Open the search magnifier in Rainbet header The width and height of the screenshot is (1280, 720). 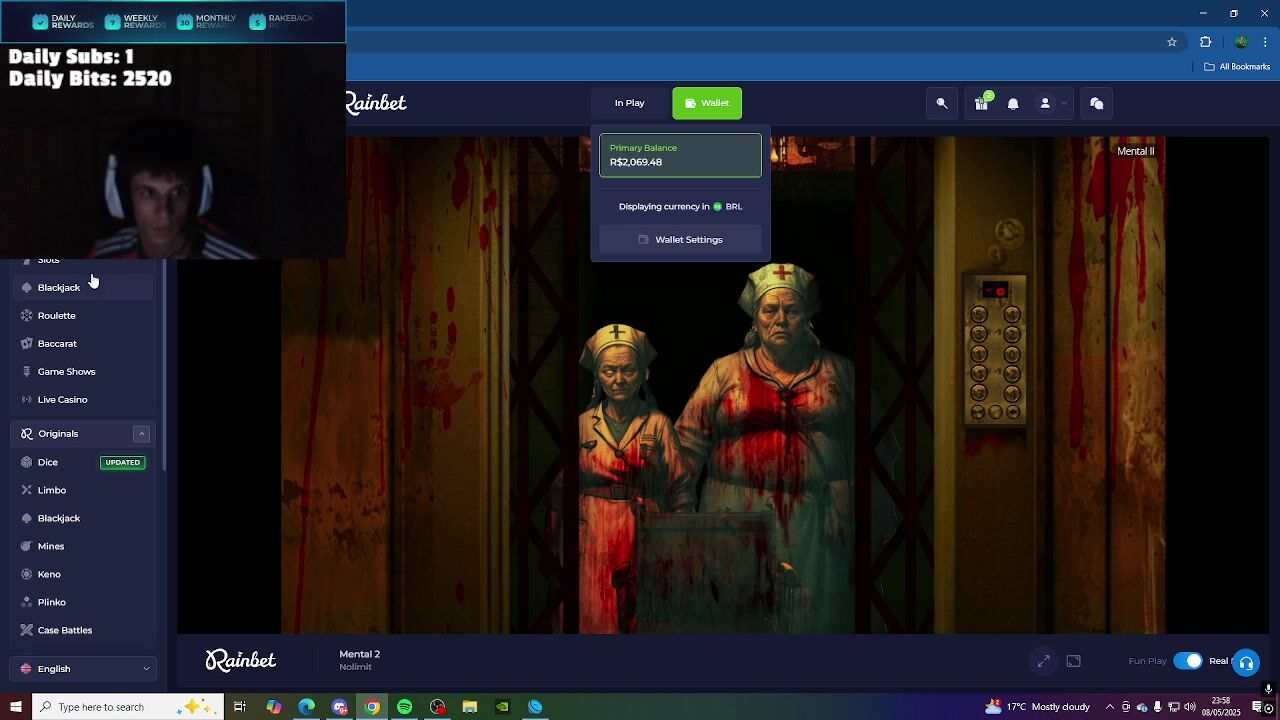942,103
